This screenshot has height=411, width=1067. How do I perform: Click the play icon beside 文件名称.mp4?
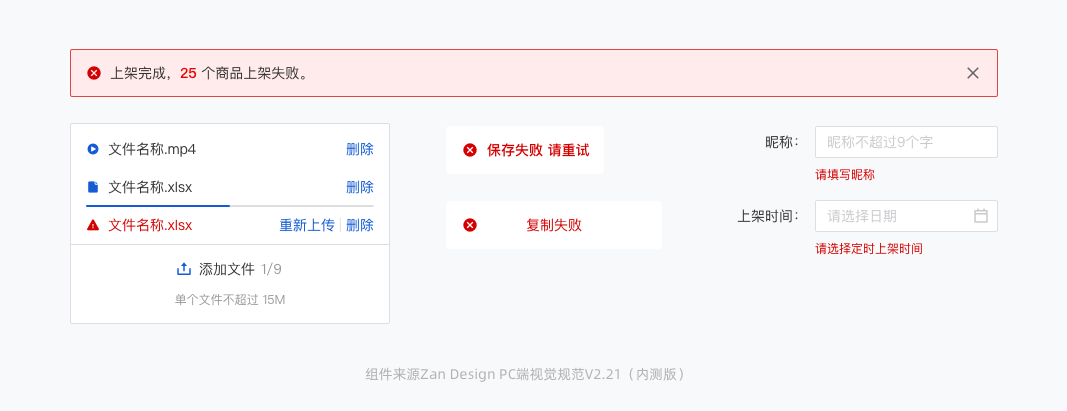click(x=93, y=149)
